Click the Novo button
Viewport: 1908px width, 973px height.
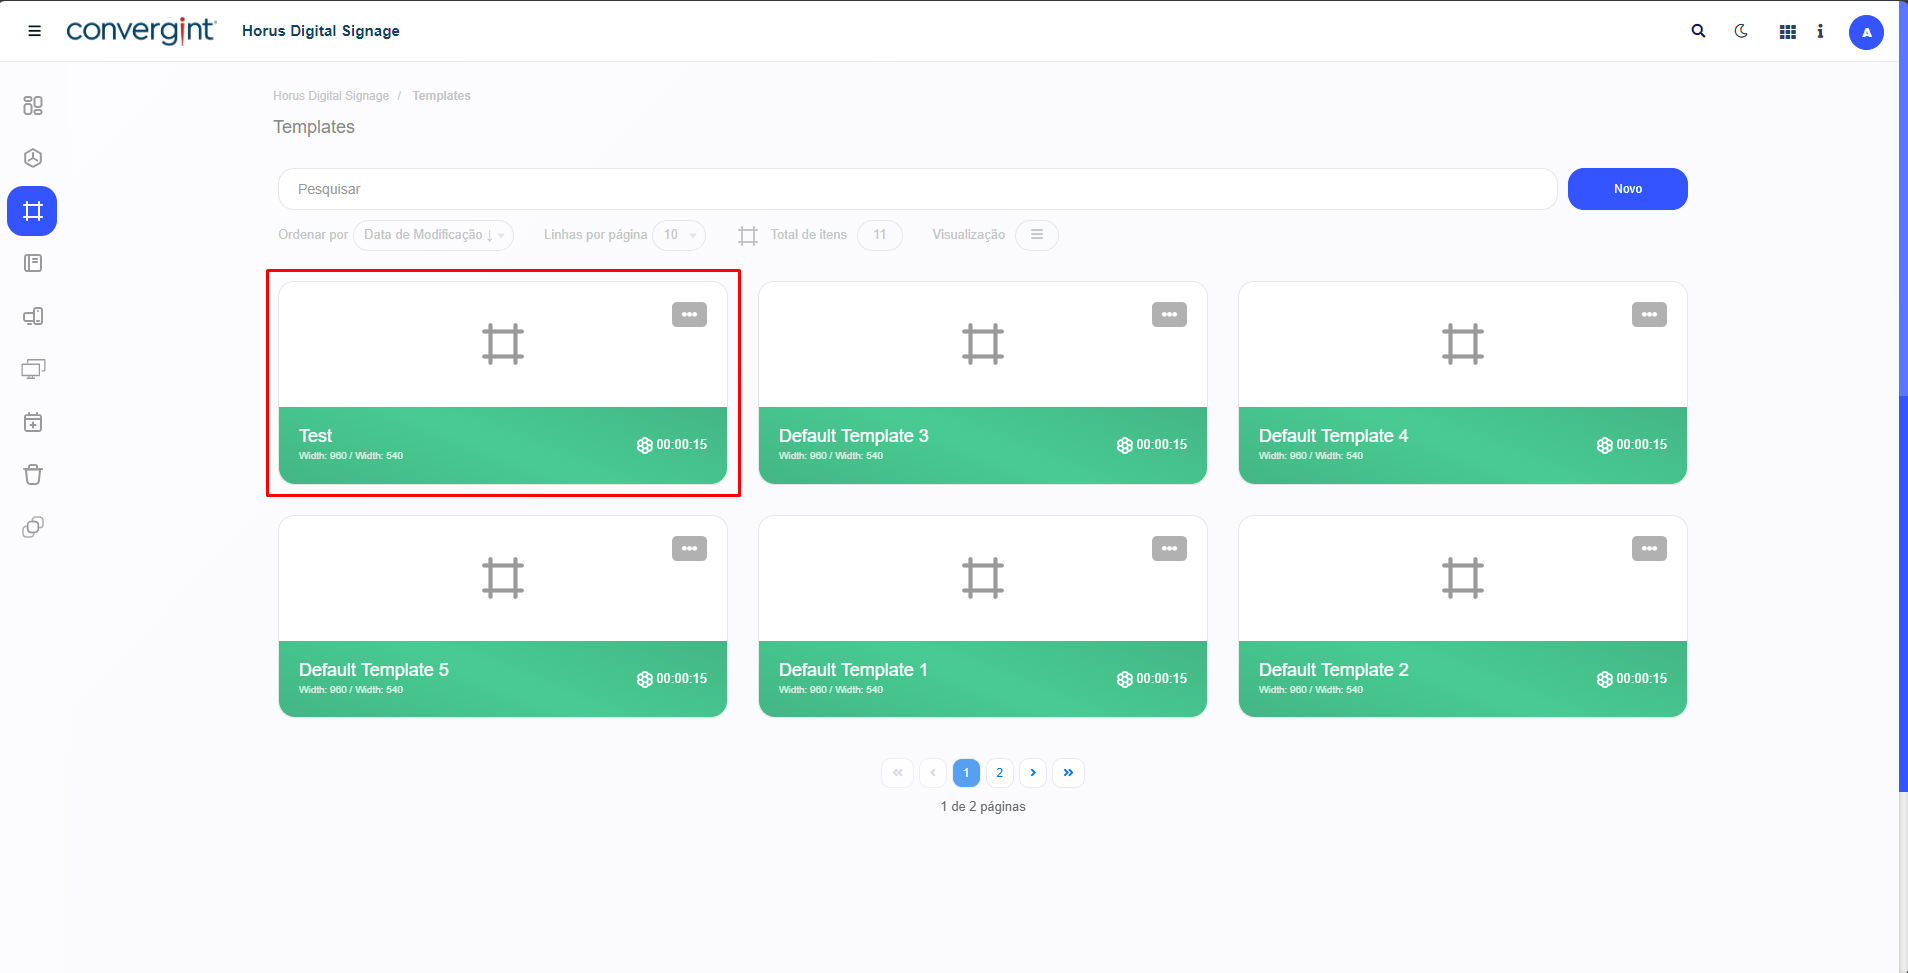1627,189
